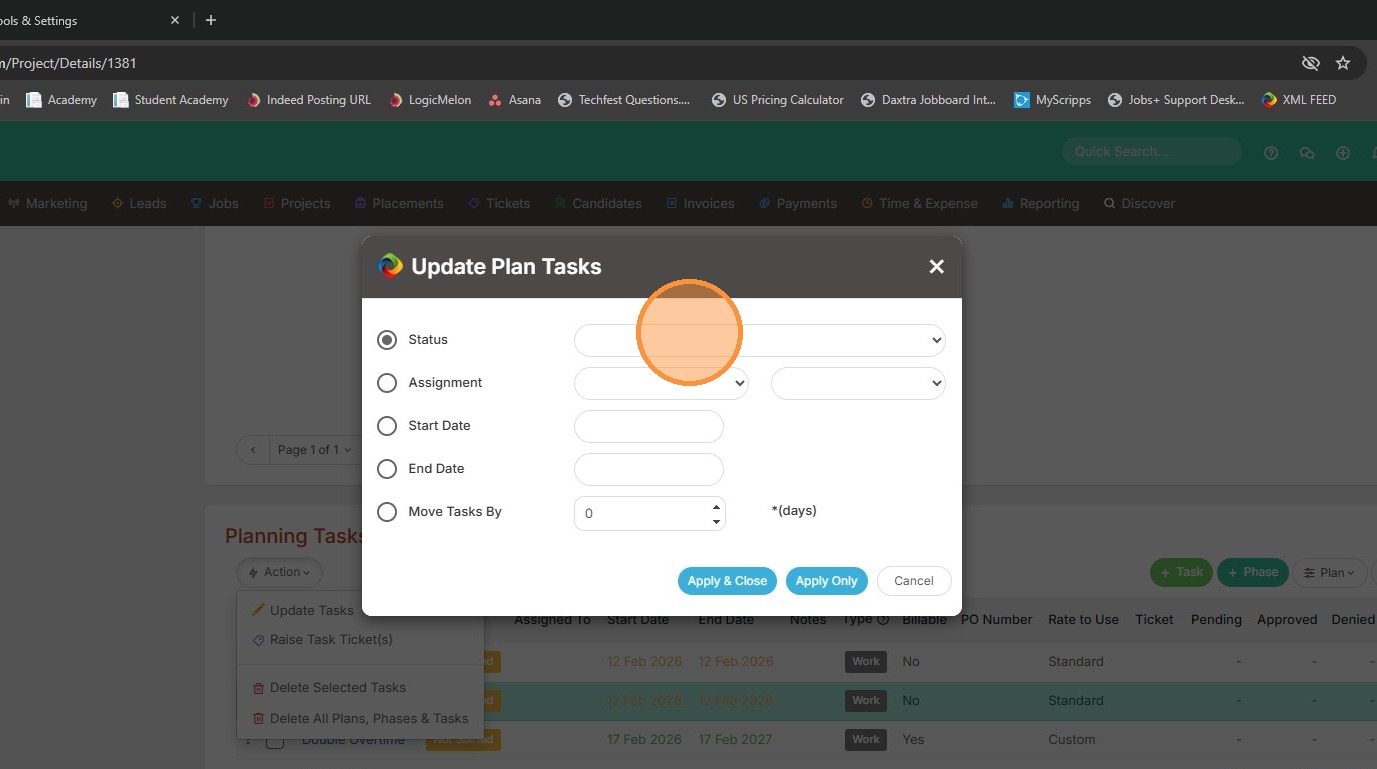Viewport: 1377px width, 769px height.
Task: Open the Jobs navigation tab
Action: point(214,203)
